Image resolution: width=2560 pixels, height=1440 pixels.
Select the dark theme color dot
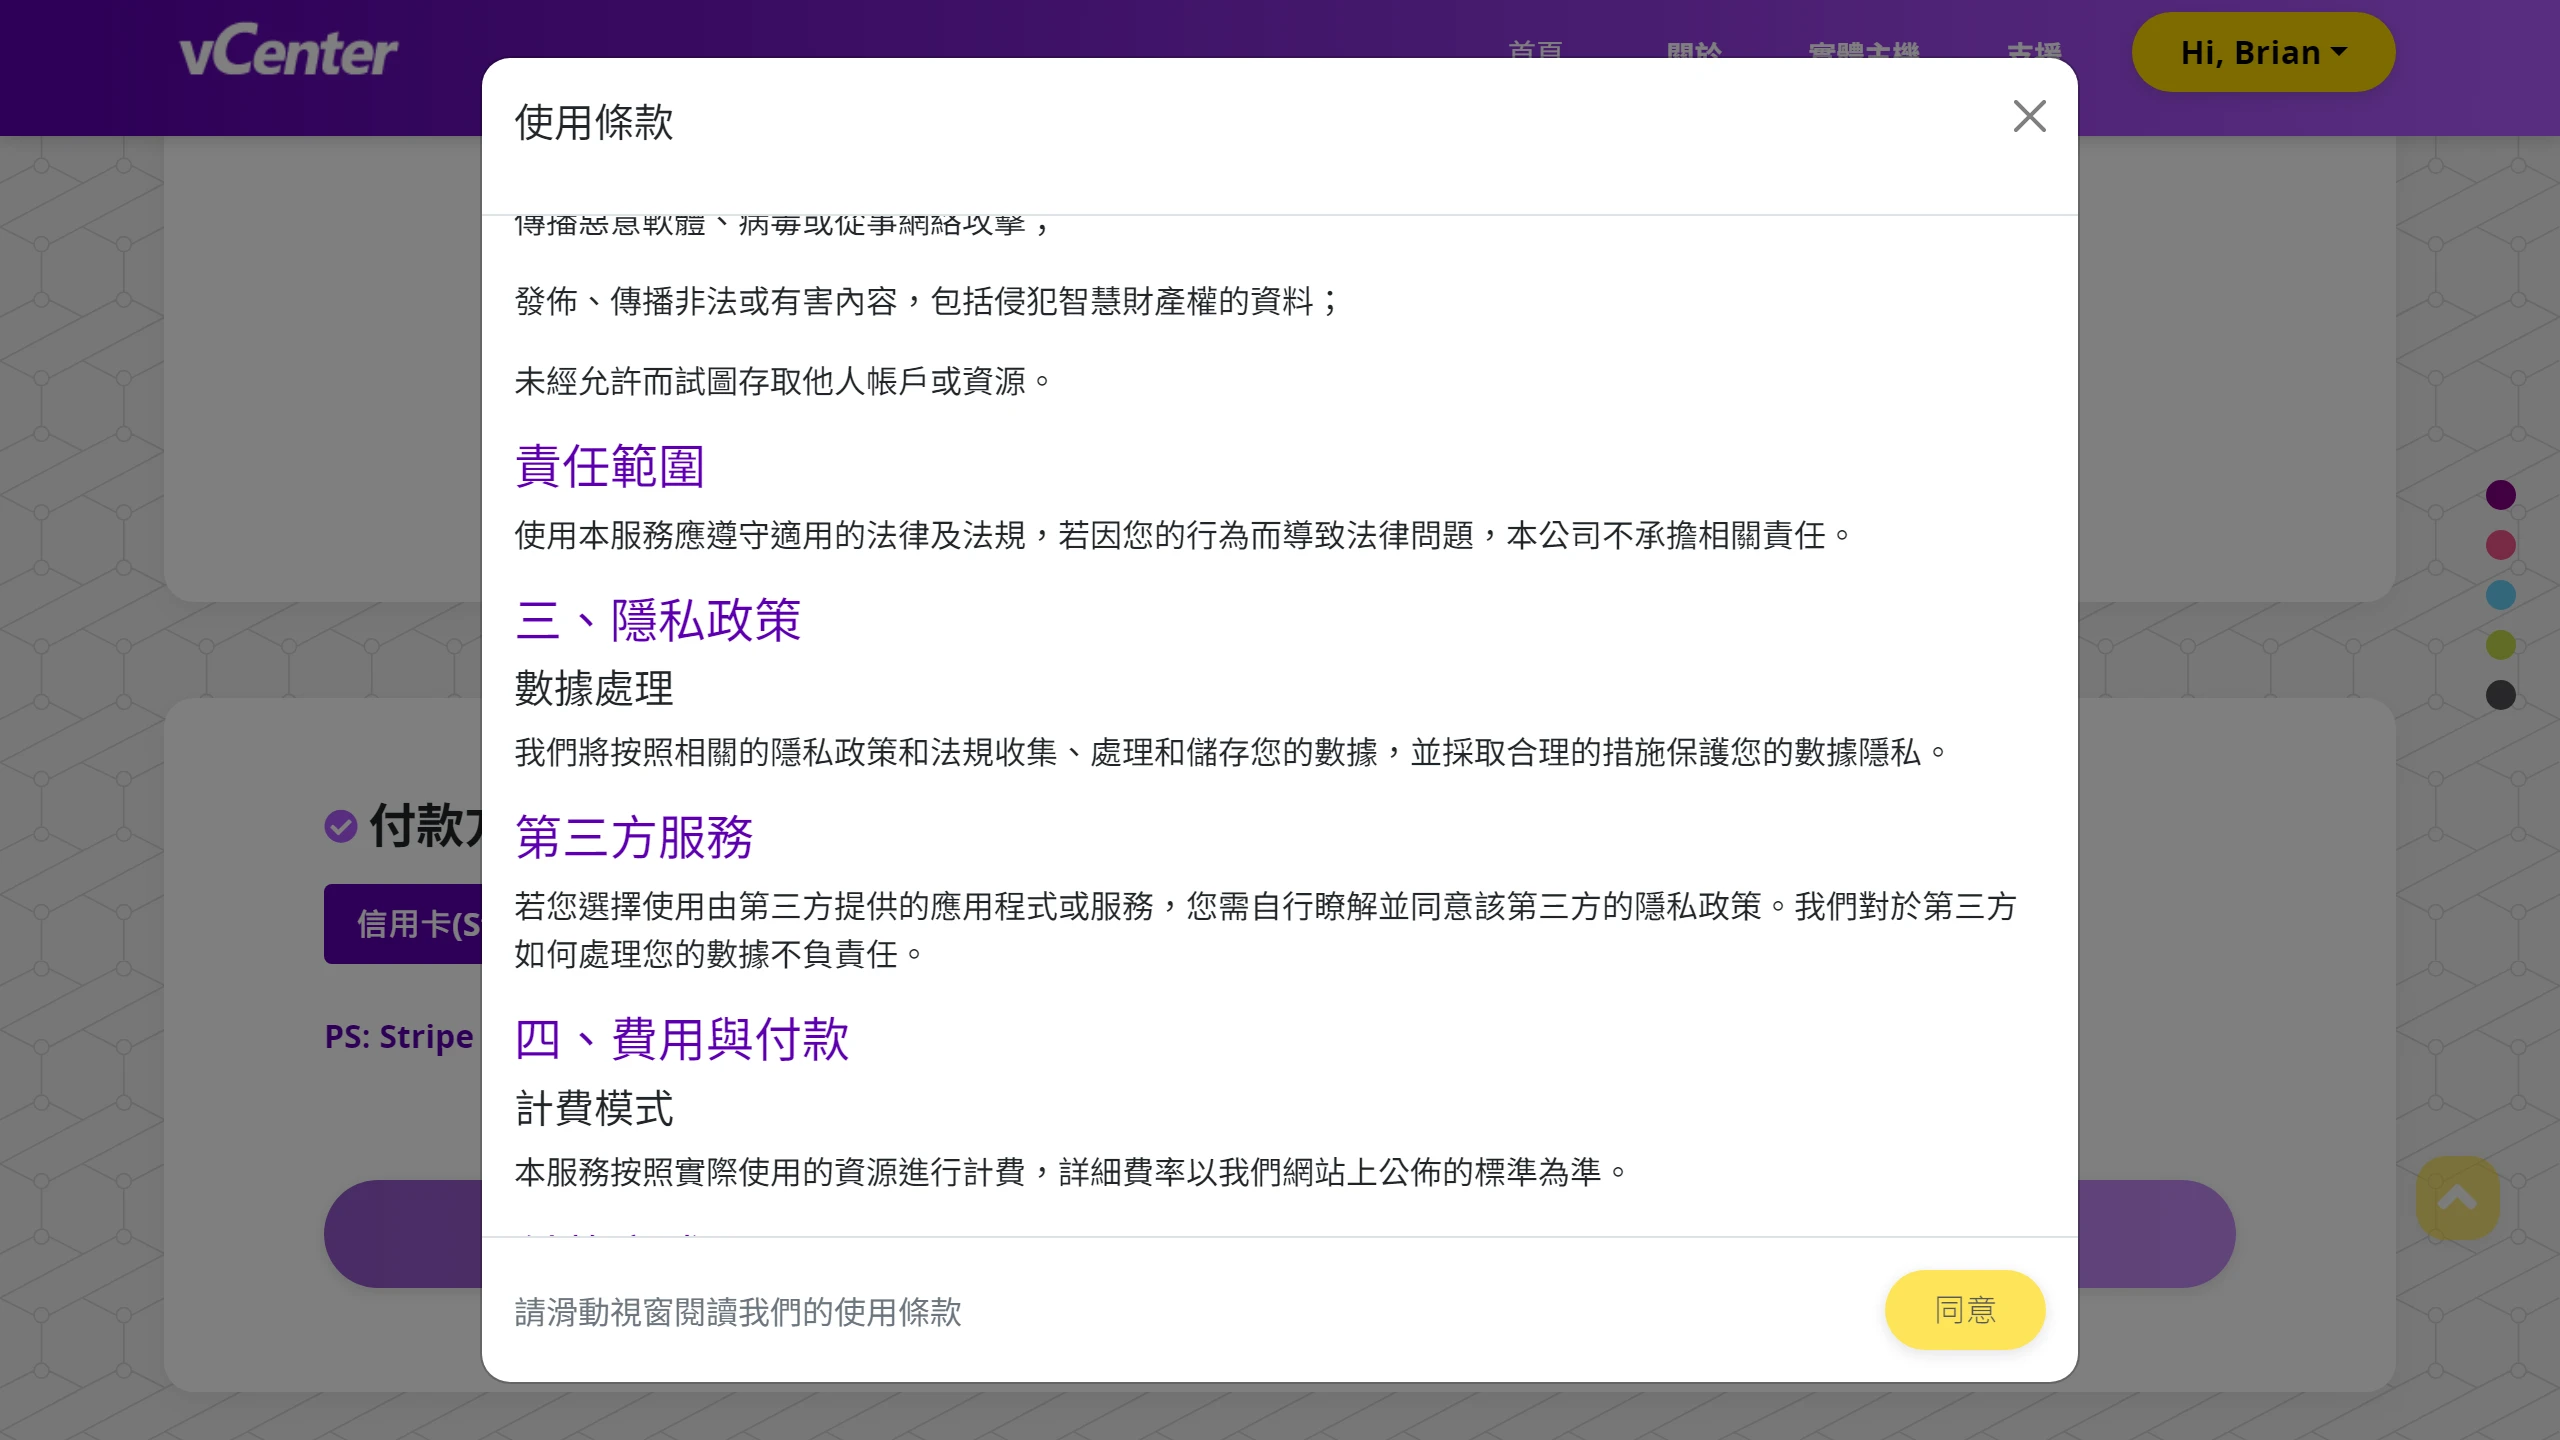2501,694
